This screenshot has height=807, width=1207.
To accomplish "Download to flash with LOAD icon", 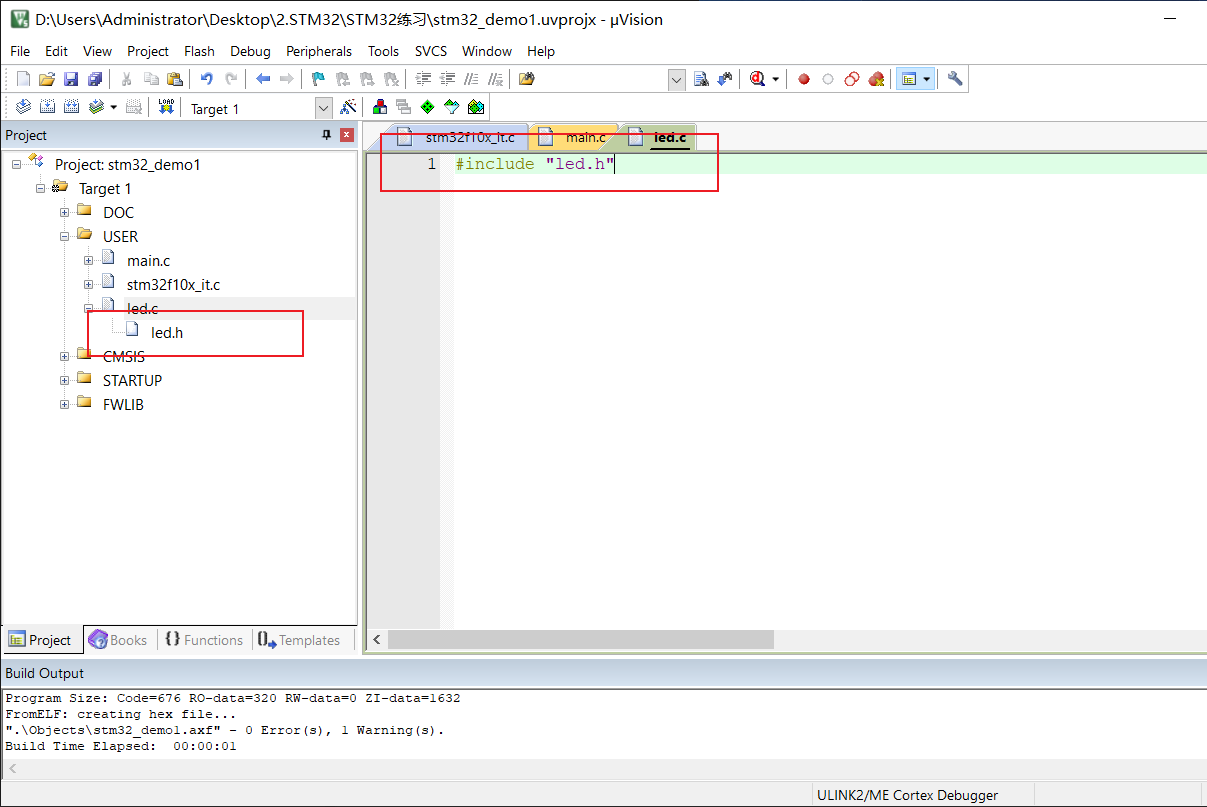I will point(167,107).
